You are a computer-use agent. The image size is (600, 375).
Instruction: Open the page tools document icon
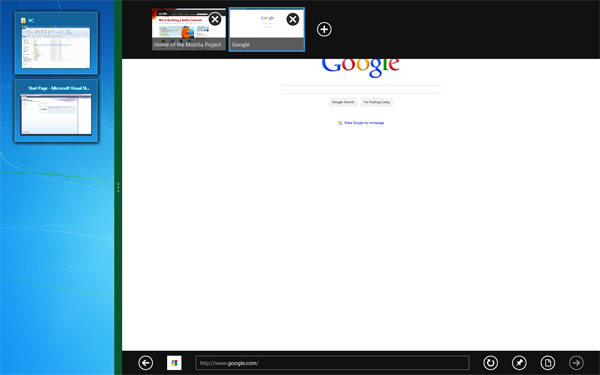[x=548, y=363]
